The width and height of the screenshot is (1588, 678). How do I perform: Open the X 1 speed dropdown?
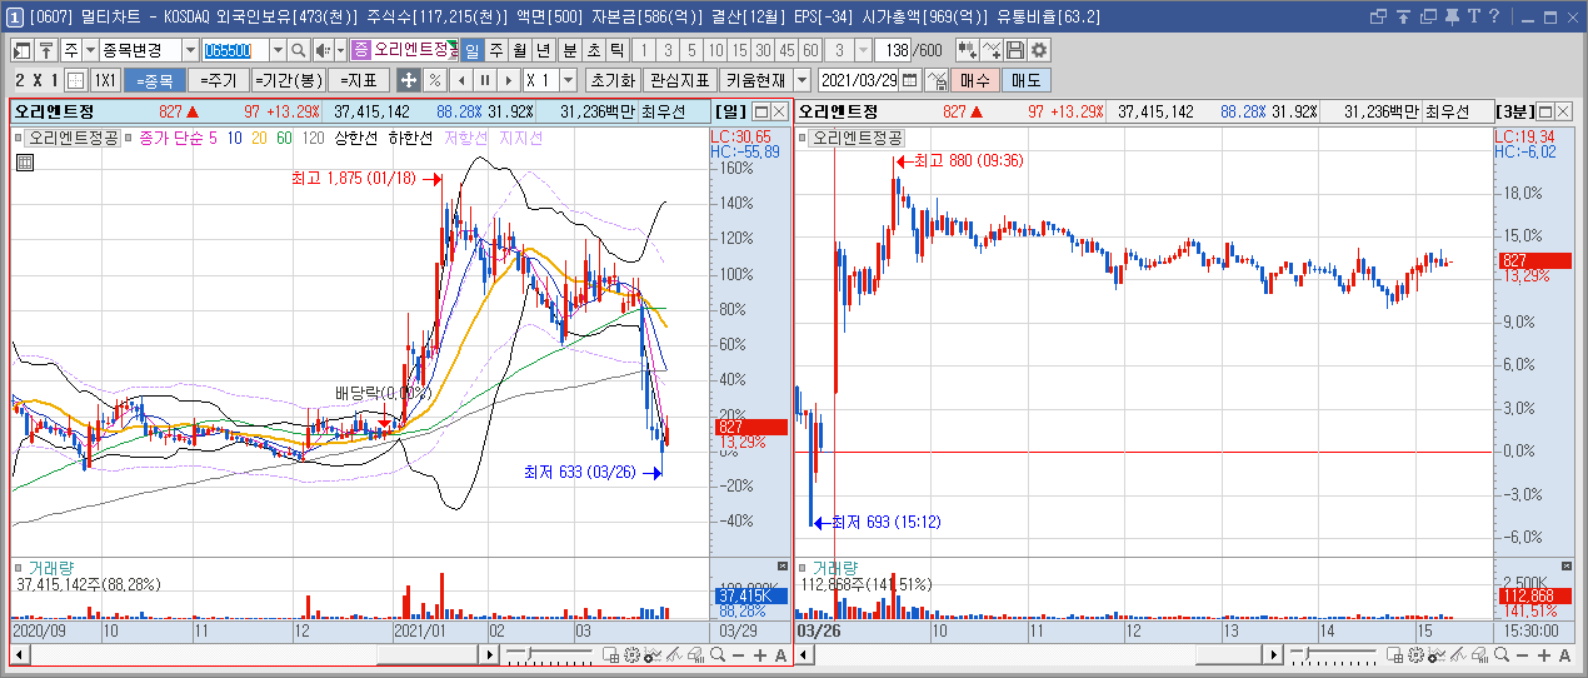[569, 80]
